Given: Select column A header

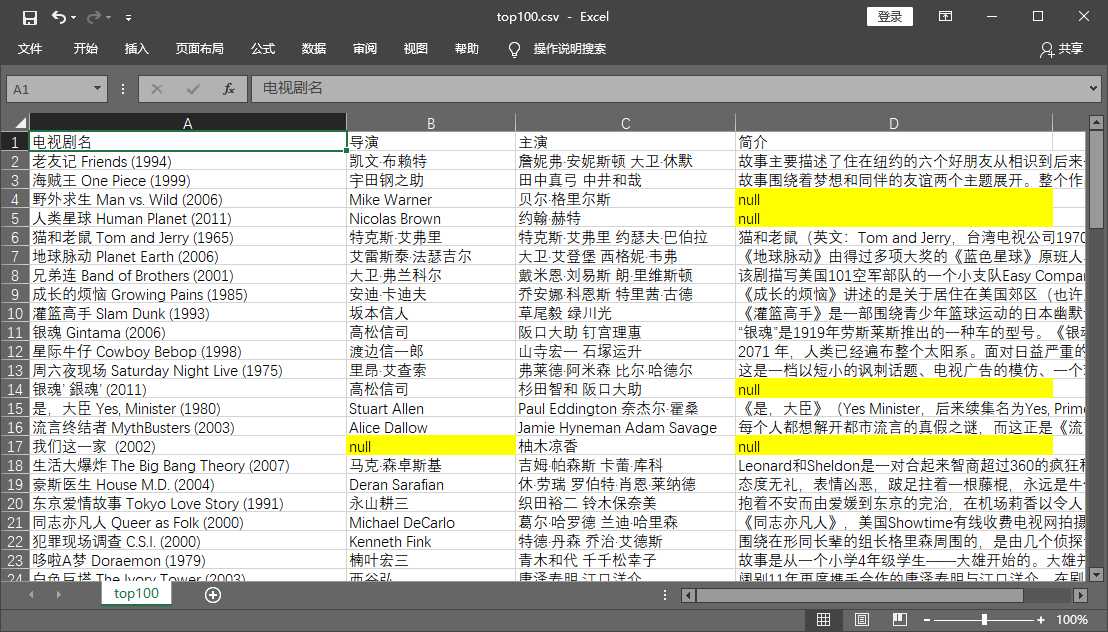Looking at the screenshot, I should pos(187,123).
